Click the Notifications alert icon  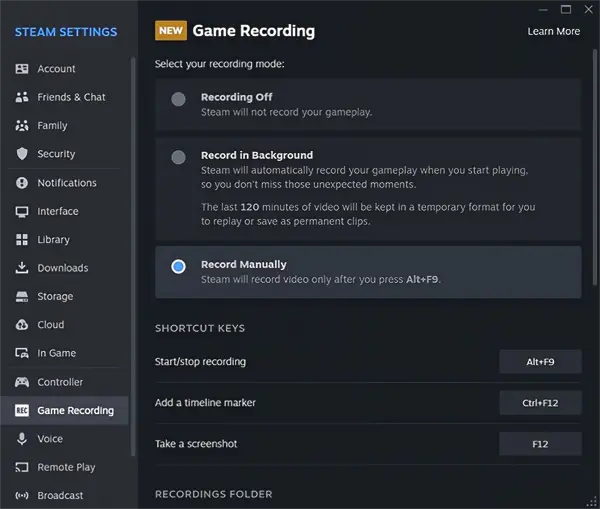pos(22,183)
